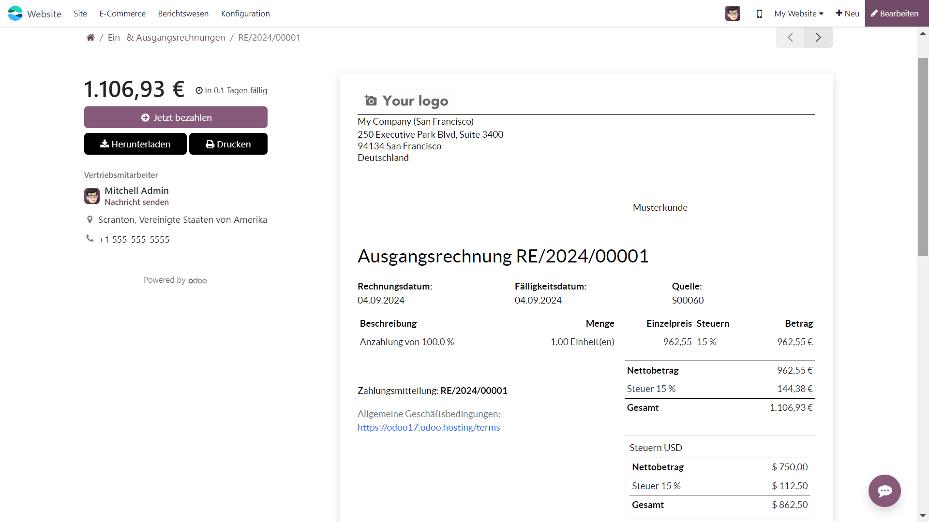Click the phone number +1 555-555-5555
This screenshot has width=929, height=522.
click(134, 239)
